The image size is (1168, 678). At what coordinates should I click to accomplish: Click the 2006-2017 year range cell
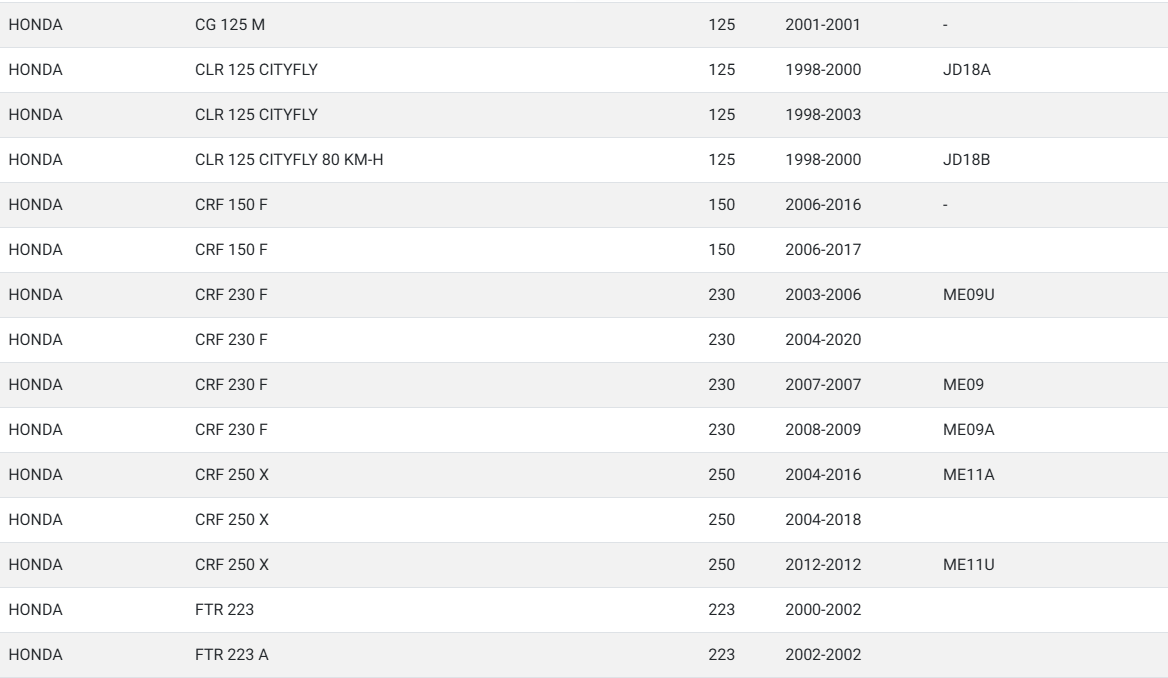tap(823, 250)
